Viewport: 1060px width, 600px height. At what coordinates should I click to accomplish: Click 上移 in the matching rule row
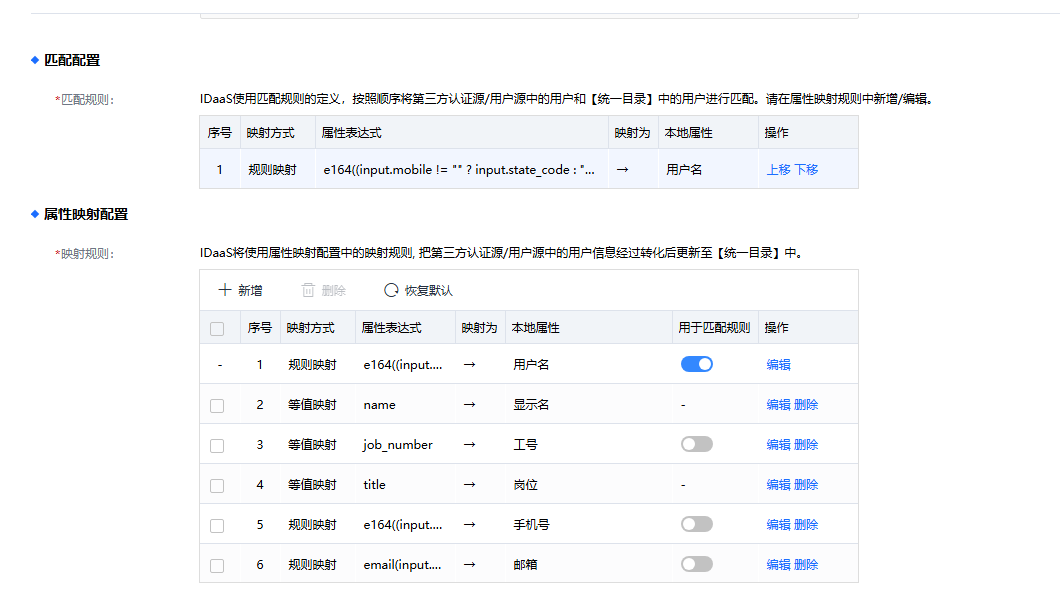pyautogui.click(x=778, y=170)
